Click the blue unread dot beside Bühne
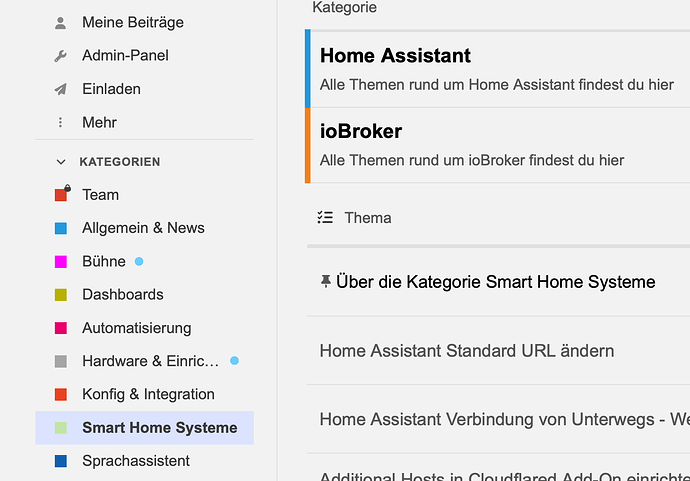Viewport: 690px width, 481px height. [x=139, y=261]
